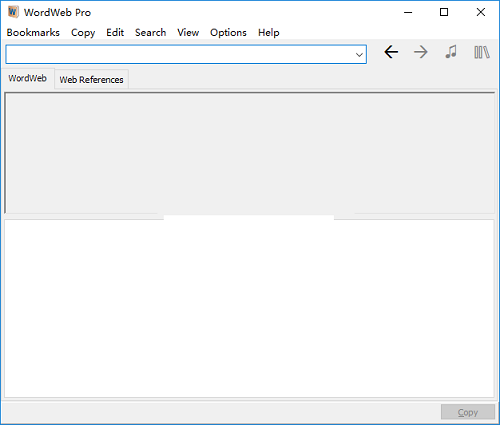500x425 pixels.
Task: Open the Bookmarks menu
Action: (33, 33)
